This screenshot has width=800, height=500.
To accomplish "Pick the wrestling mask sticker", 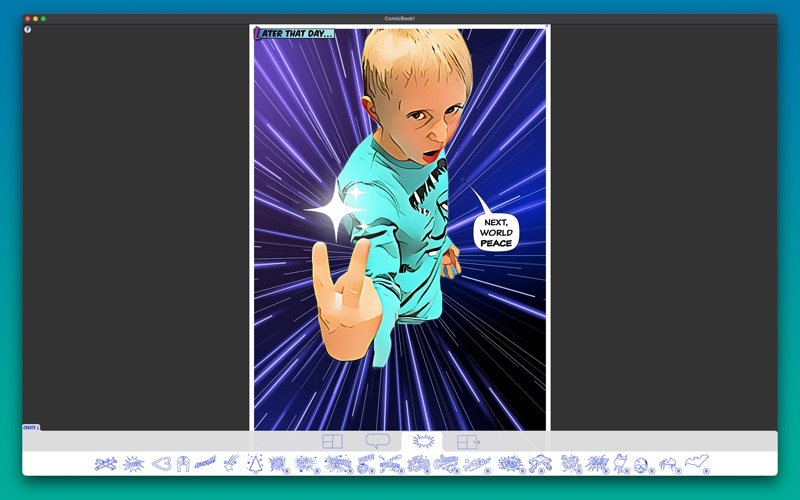I will [x=183, y=464].
